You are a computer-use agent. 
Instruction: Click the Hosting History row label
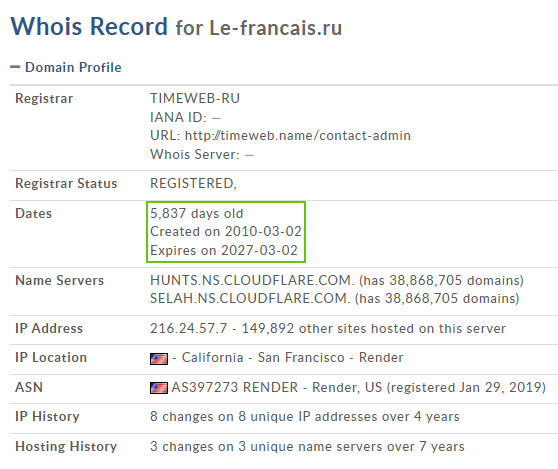coord(66,446)
